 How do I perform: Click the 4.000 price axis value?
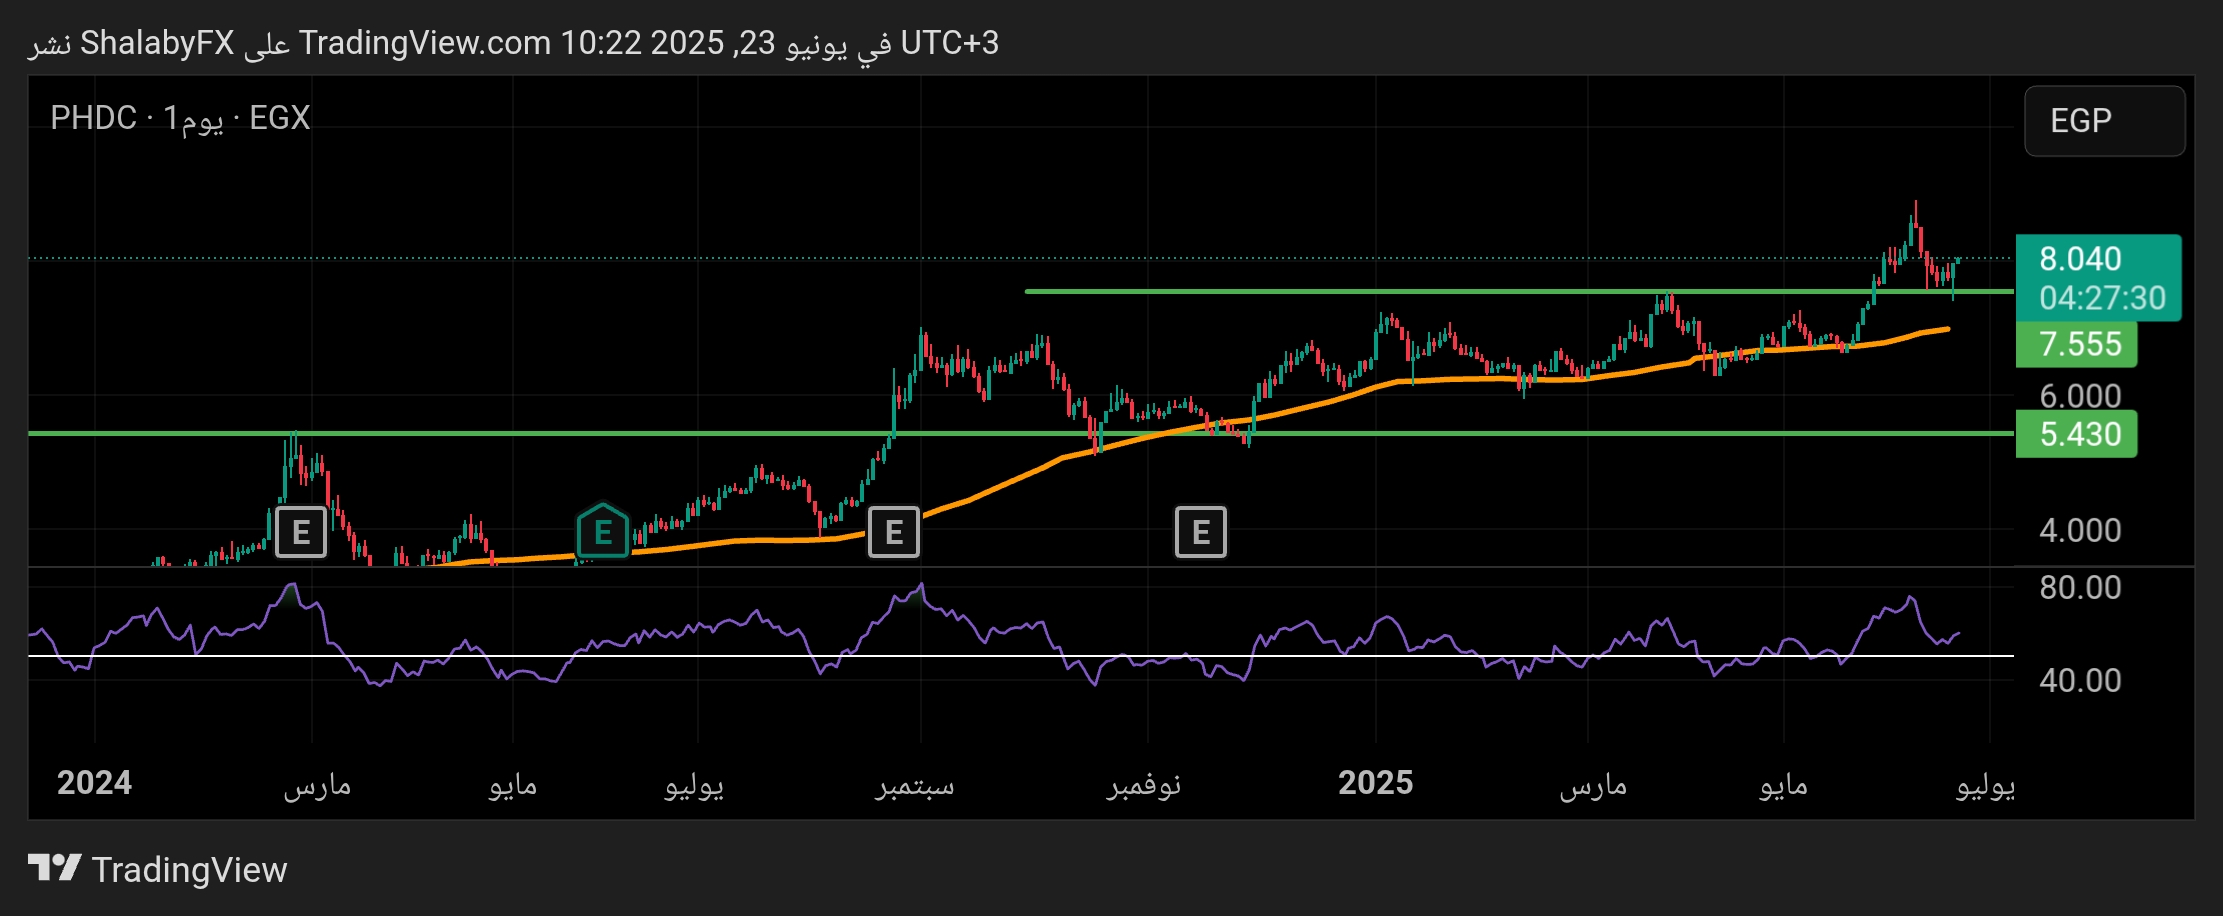(2080, 530)
